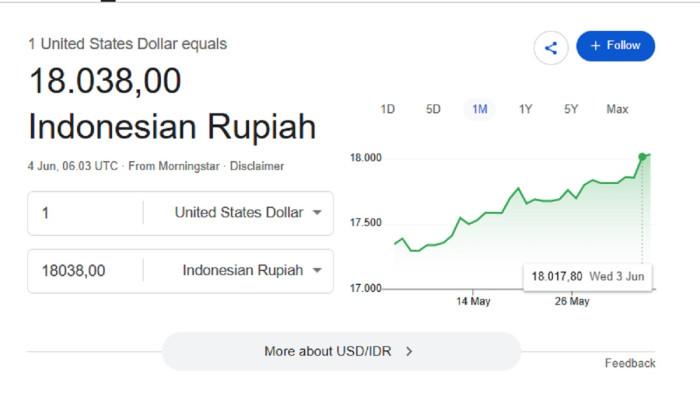Follow the USD/IDR currency pair
This screenshot has height=393, width=700.
click(616, 46)
